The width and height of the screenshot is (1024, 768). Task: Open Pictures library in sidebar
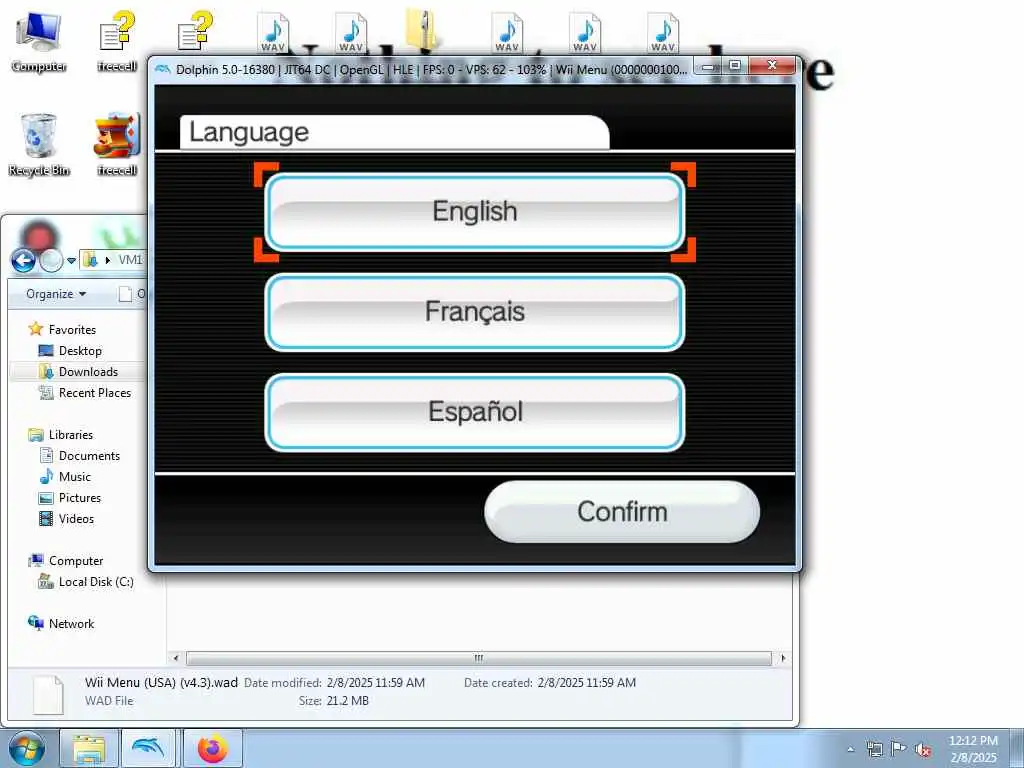coord(70,498)
